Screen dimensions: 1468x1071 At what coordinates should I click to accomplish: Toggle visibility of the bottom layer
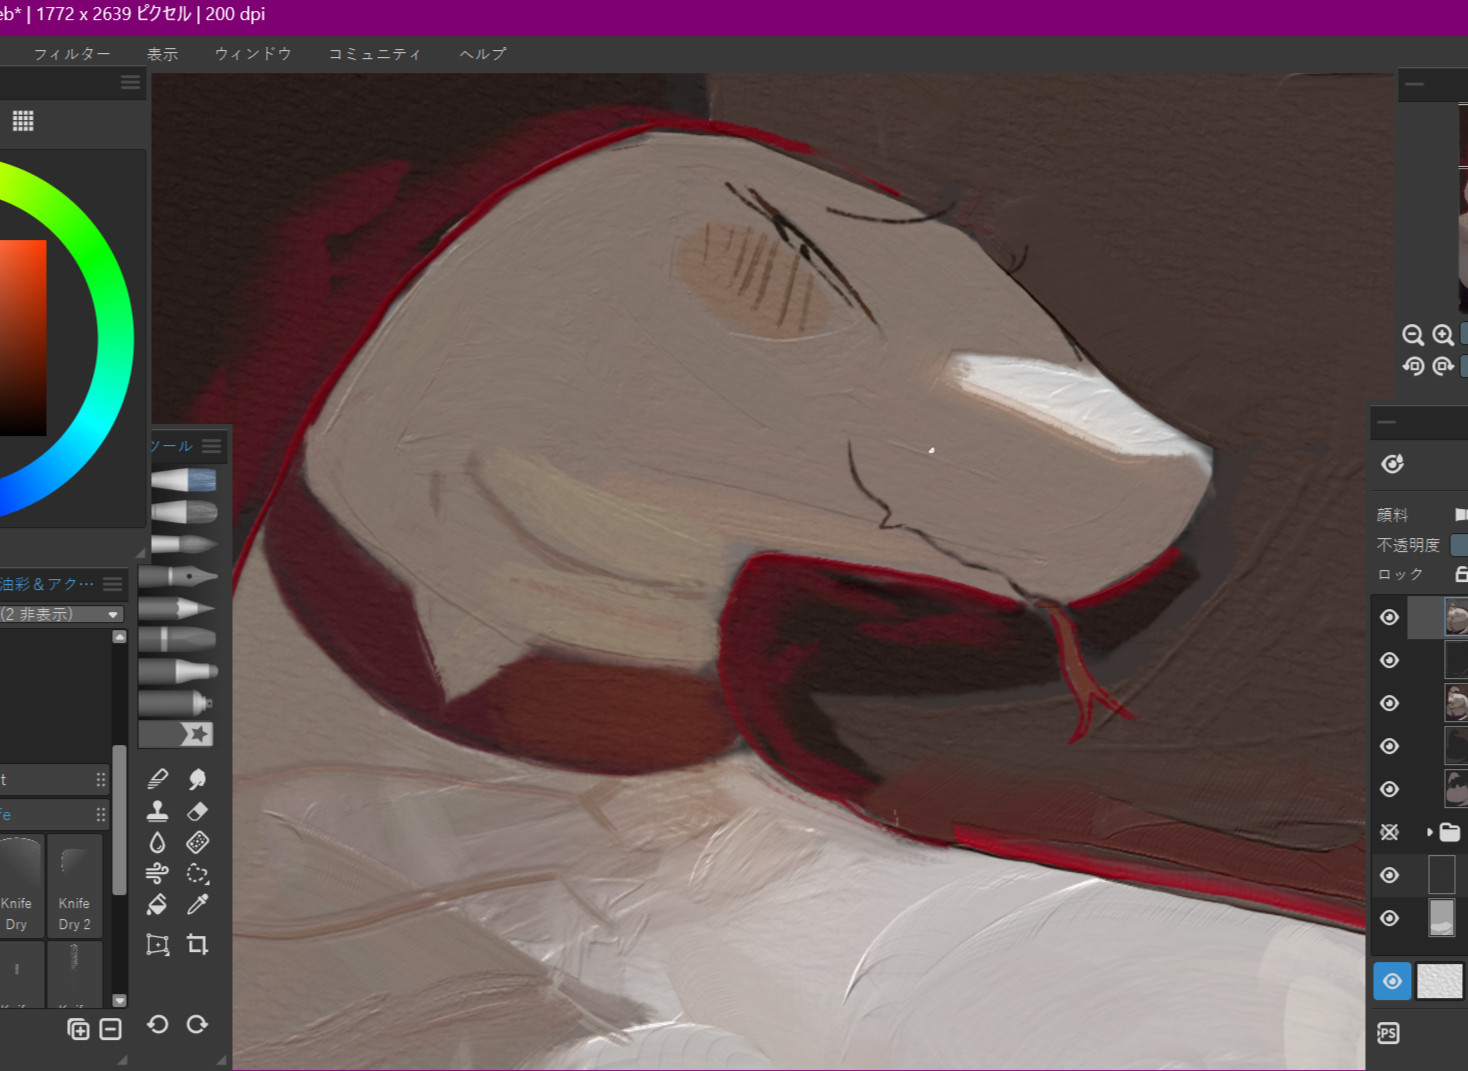coord(1389,918)
